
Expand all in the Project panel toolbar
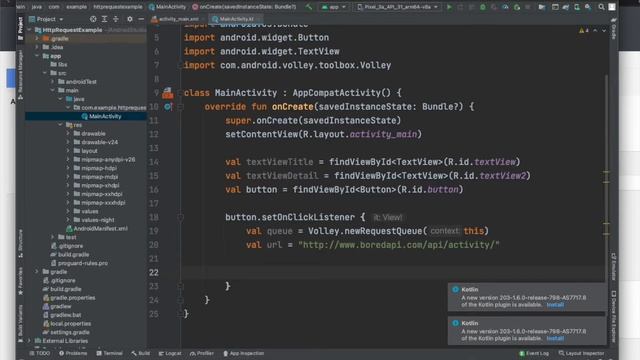[x=104, y=19]
